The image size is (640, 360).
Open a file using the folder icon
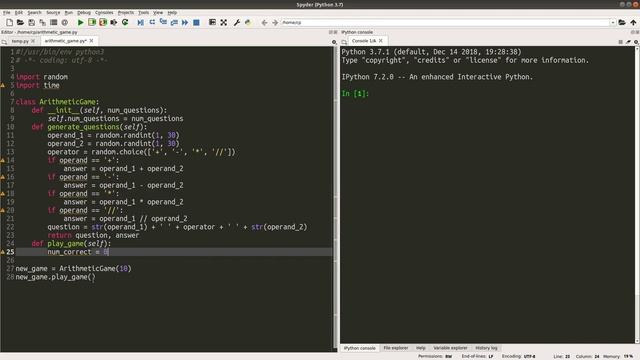point(20,22)
